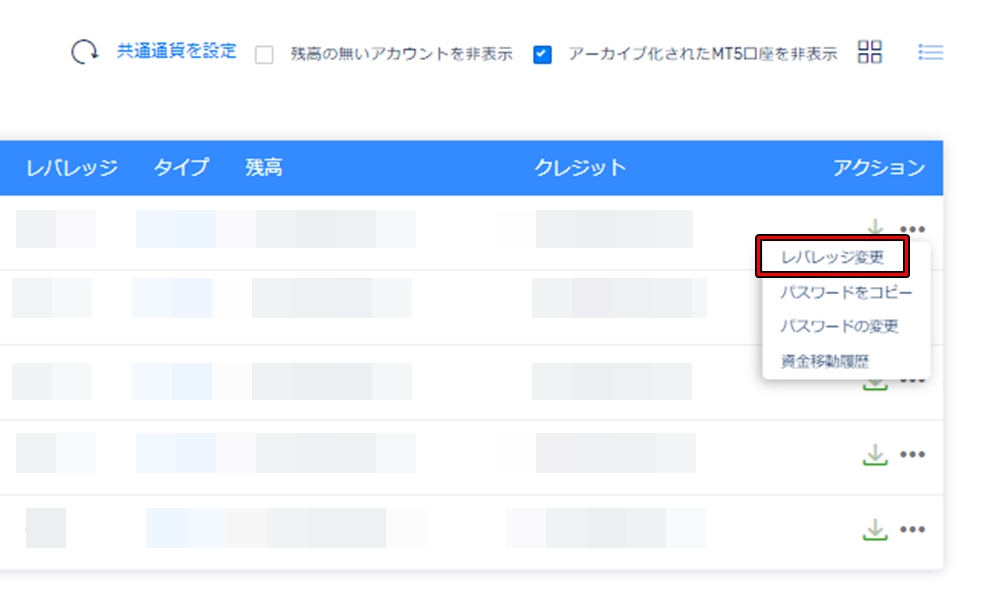
Task: Enable 残高の無いアカウントを非表示 checkbox
Action: [264, 55]
